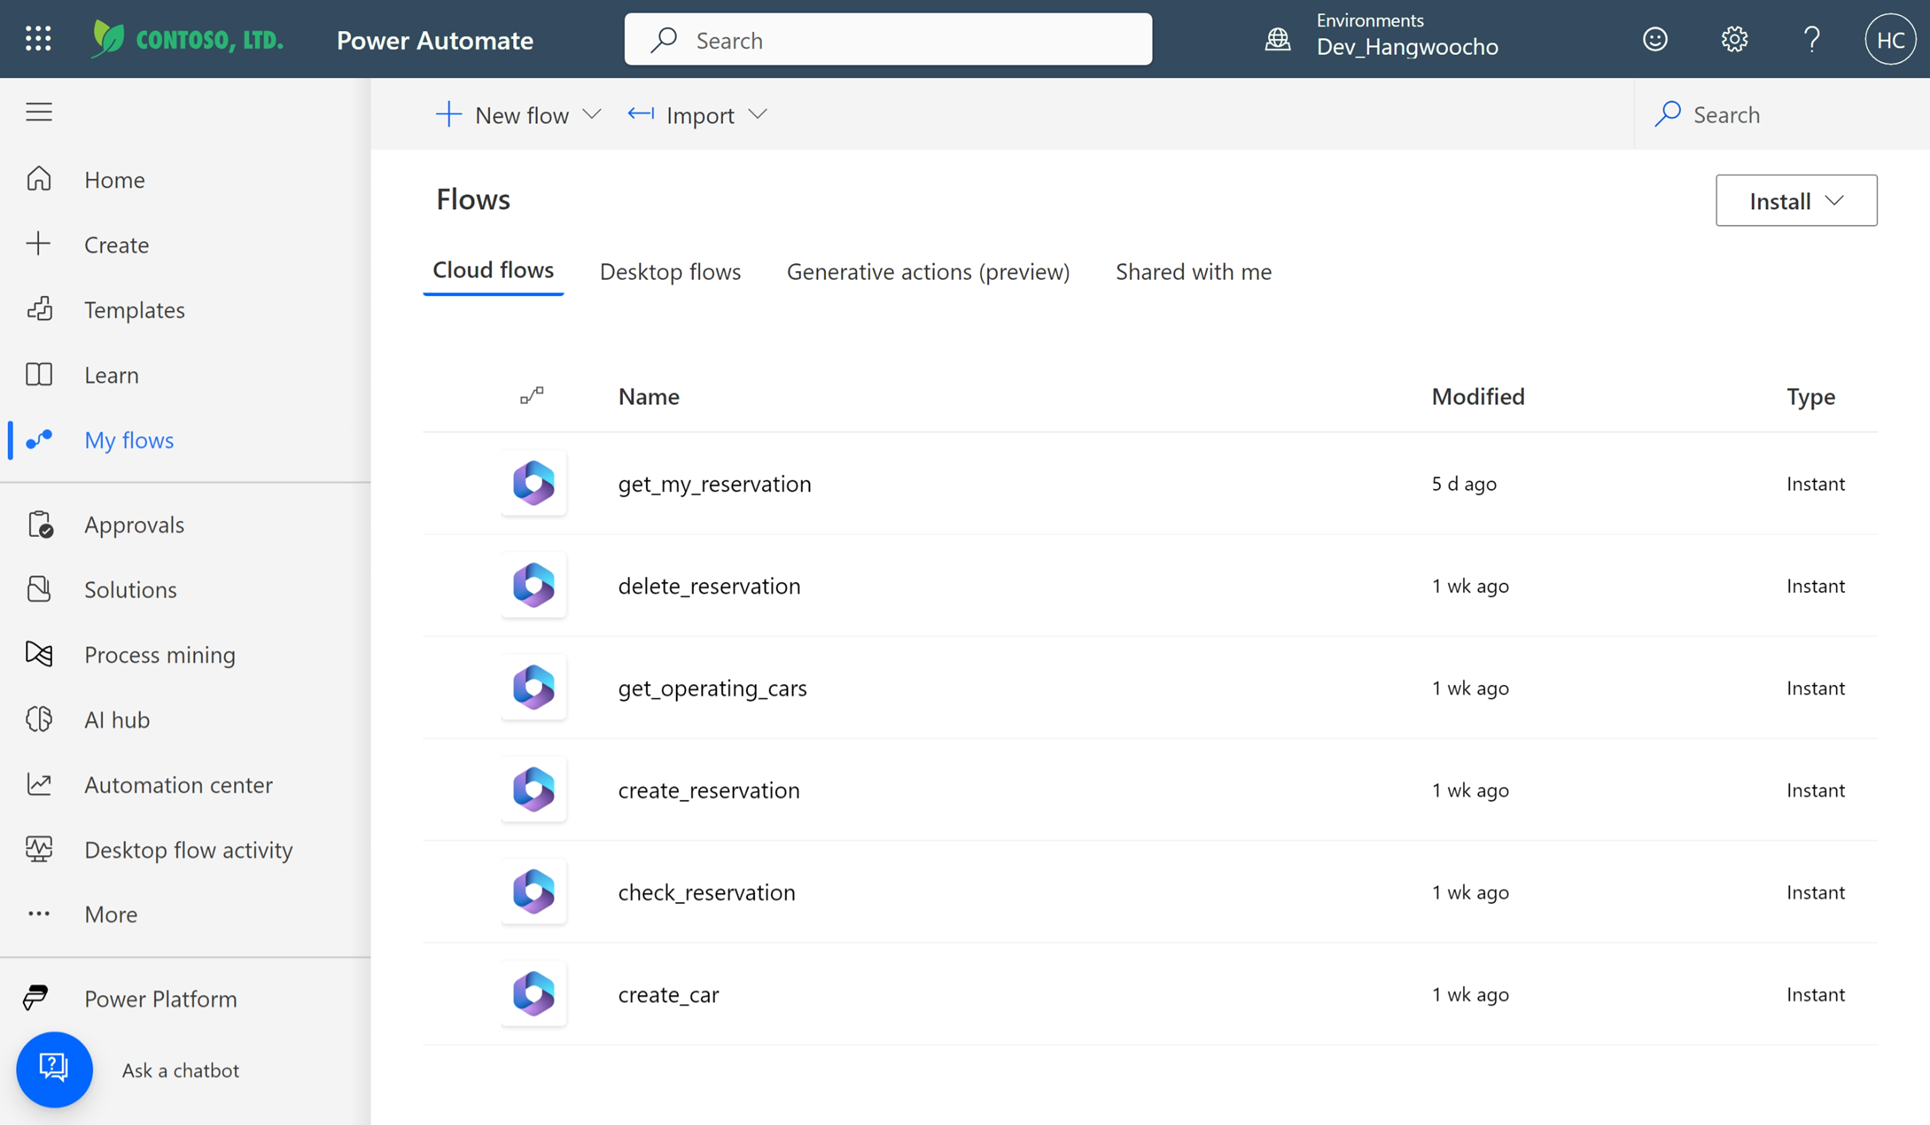Open the Help question mark icon
Screen dimensions: 1930x1125
click(x=1811, y=39)
